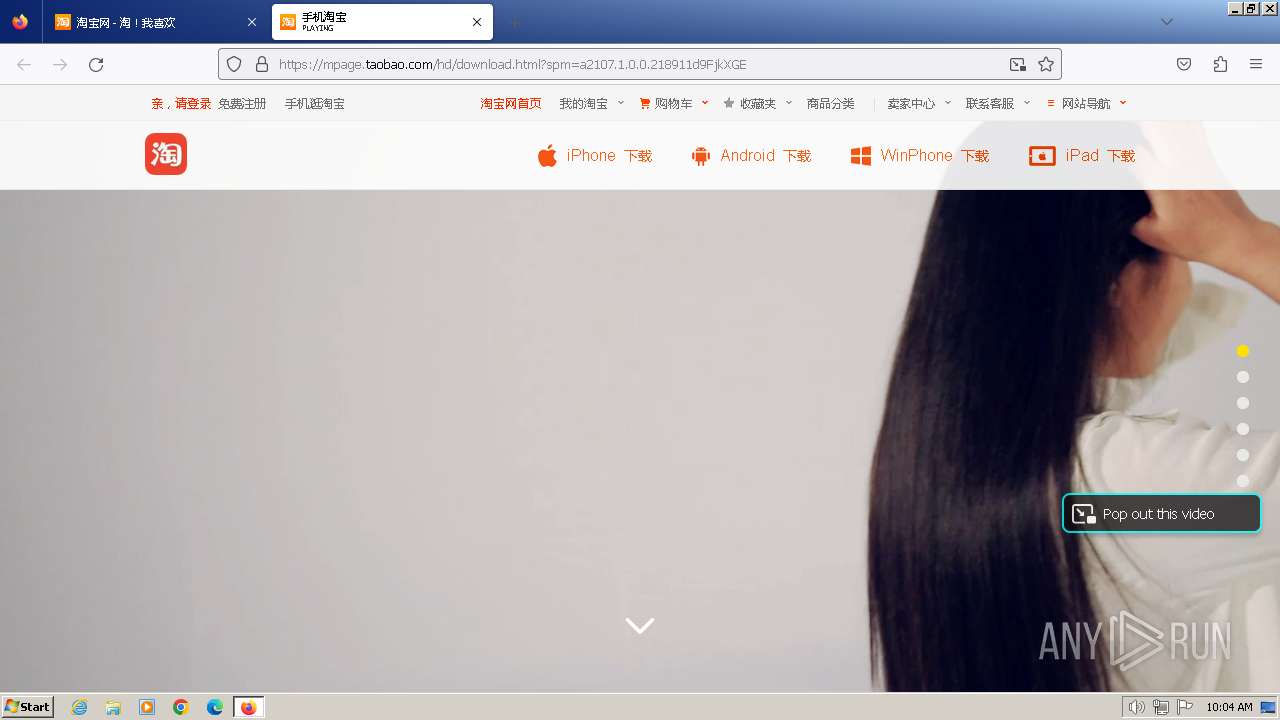Click the Taobao orange logo
This screenshot has height=720, width=1280.
point(166,154)
